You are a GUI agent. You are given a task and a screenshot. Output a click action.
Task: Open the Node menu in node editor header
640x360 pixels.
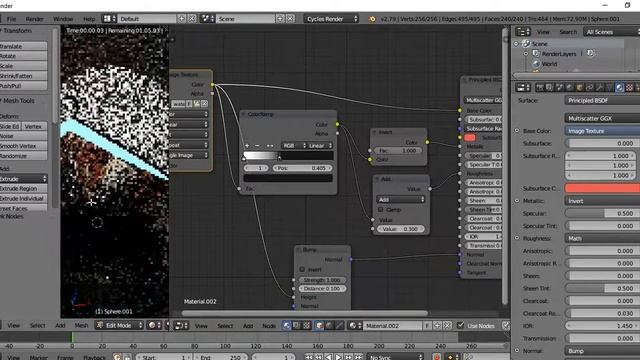point(269,325)
